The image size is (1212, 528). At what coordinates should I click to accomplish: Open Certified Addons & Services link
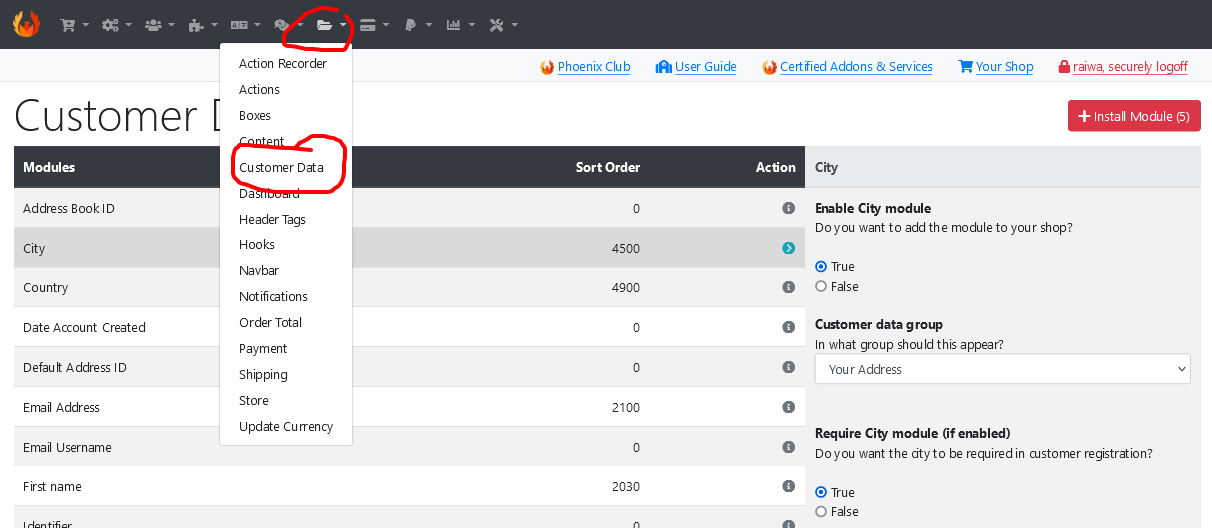[x=847, y=67]
